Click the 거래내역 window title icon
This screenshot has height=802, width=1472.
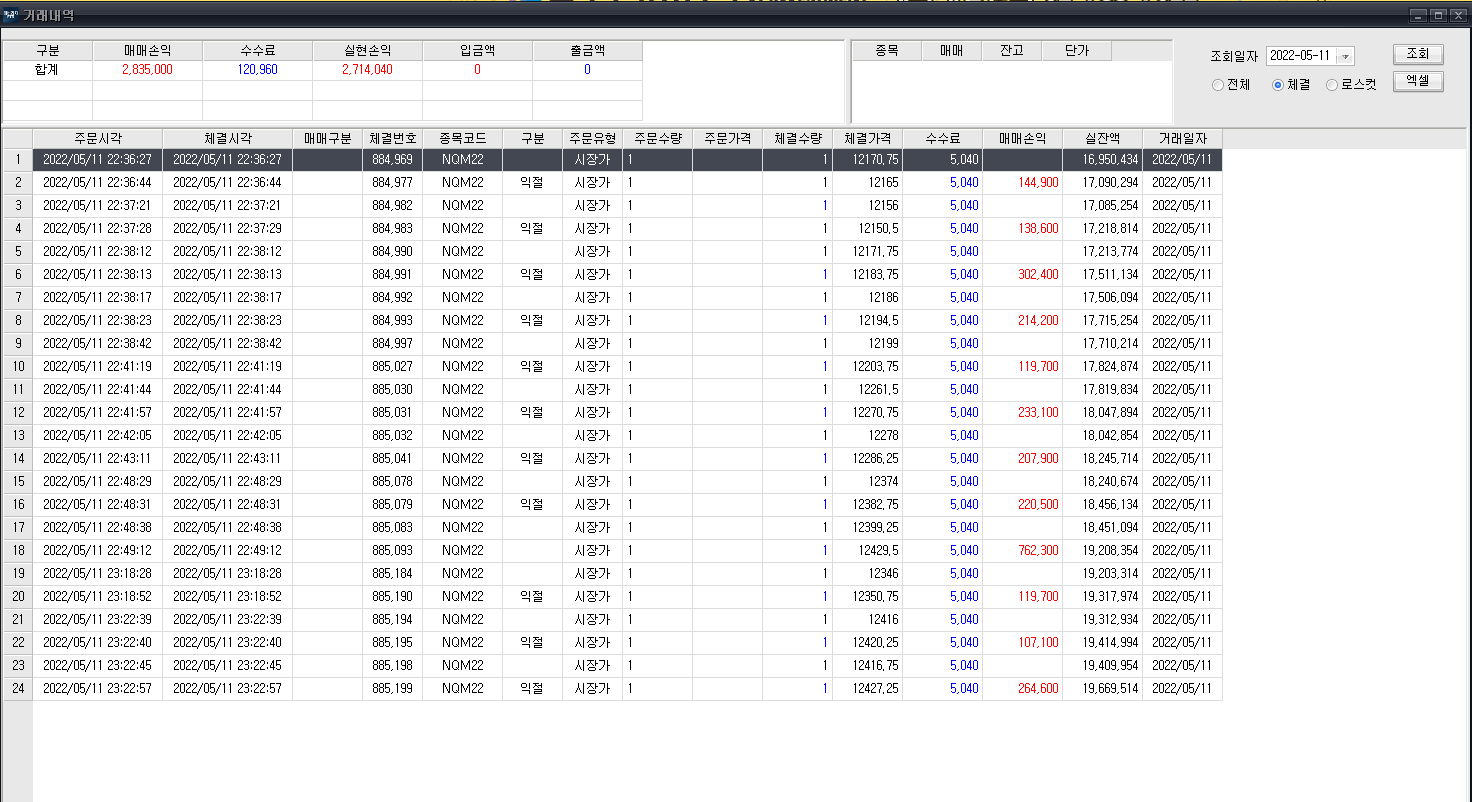coord(10,15)
